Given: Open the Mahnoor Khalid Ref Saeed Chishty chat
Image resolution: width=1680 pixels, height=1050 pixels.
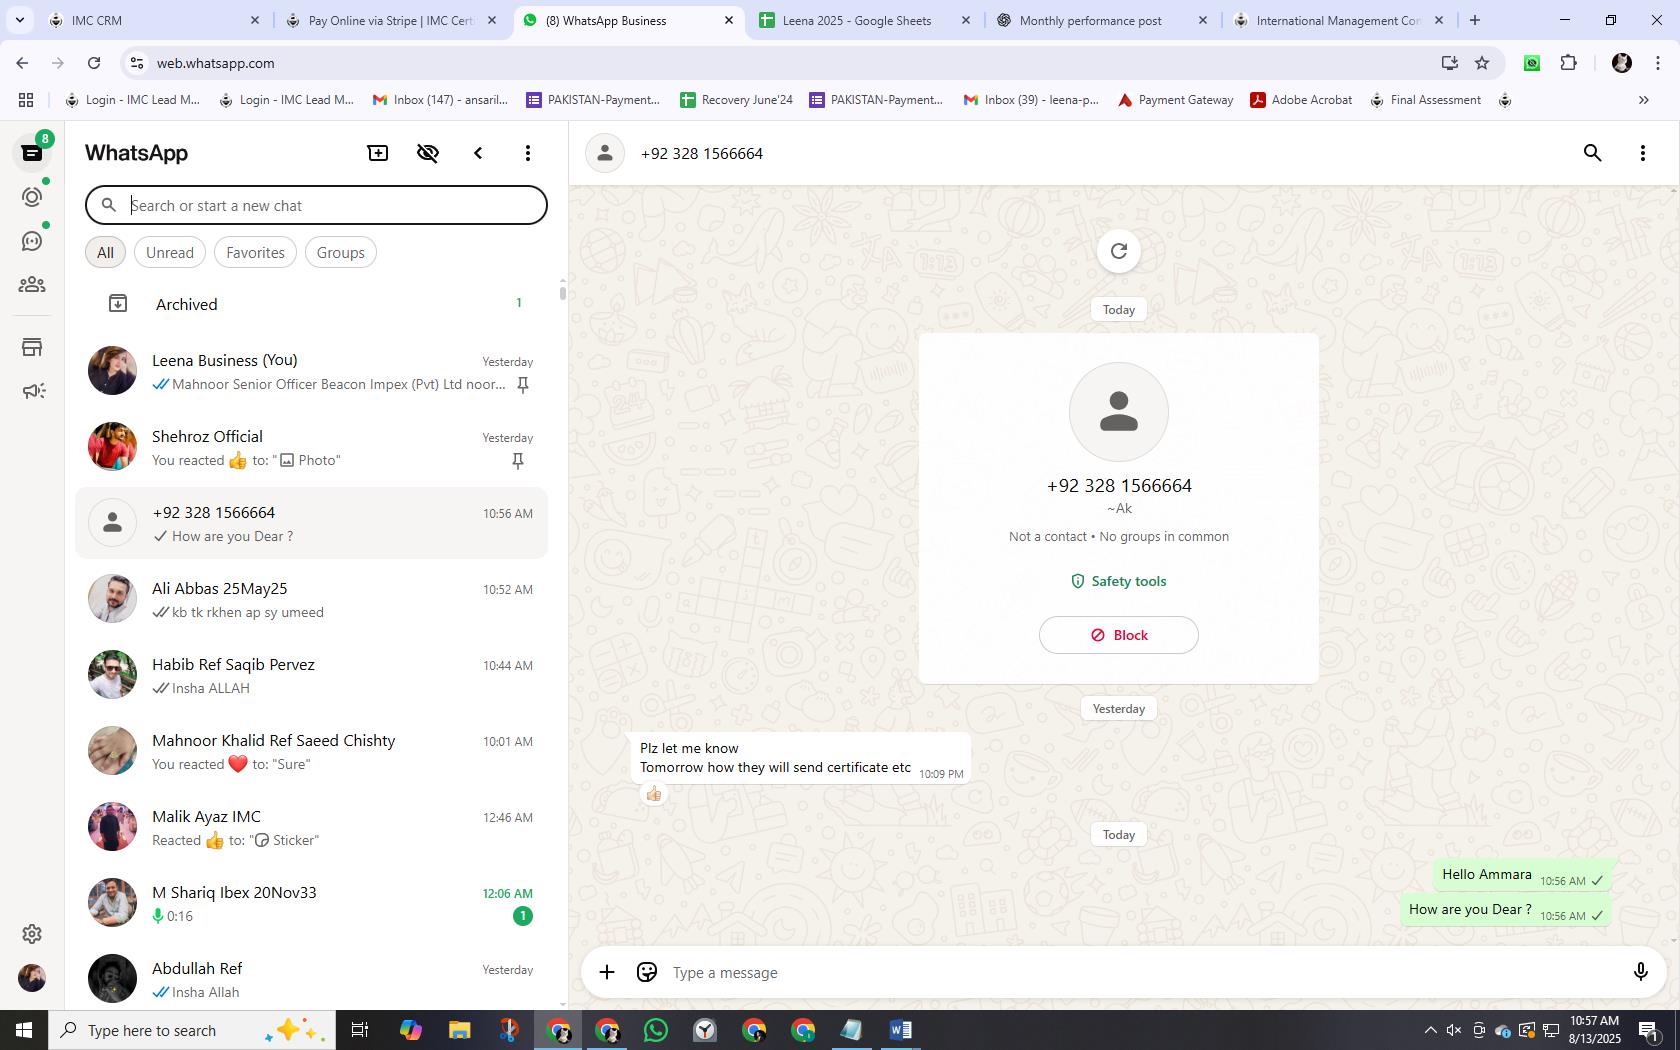Looking at the screenshot, I should (312, 751).
